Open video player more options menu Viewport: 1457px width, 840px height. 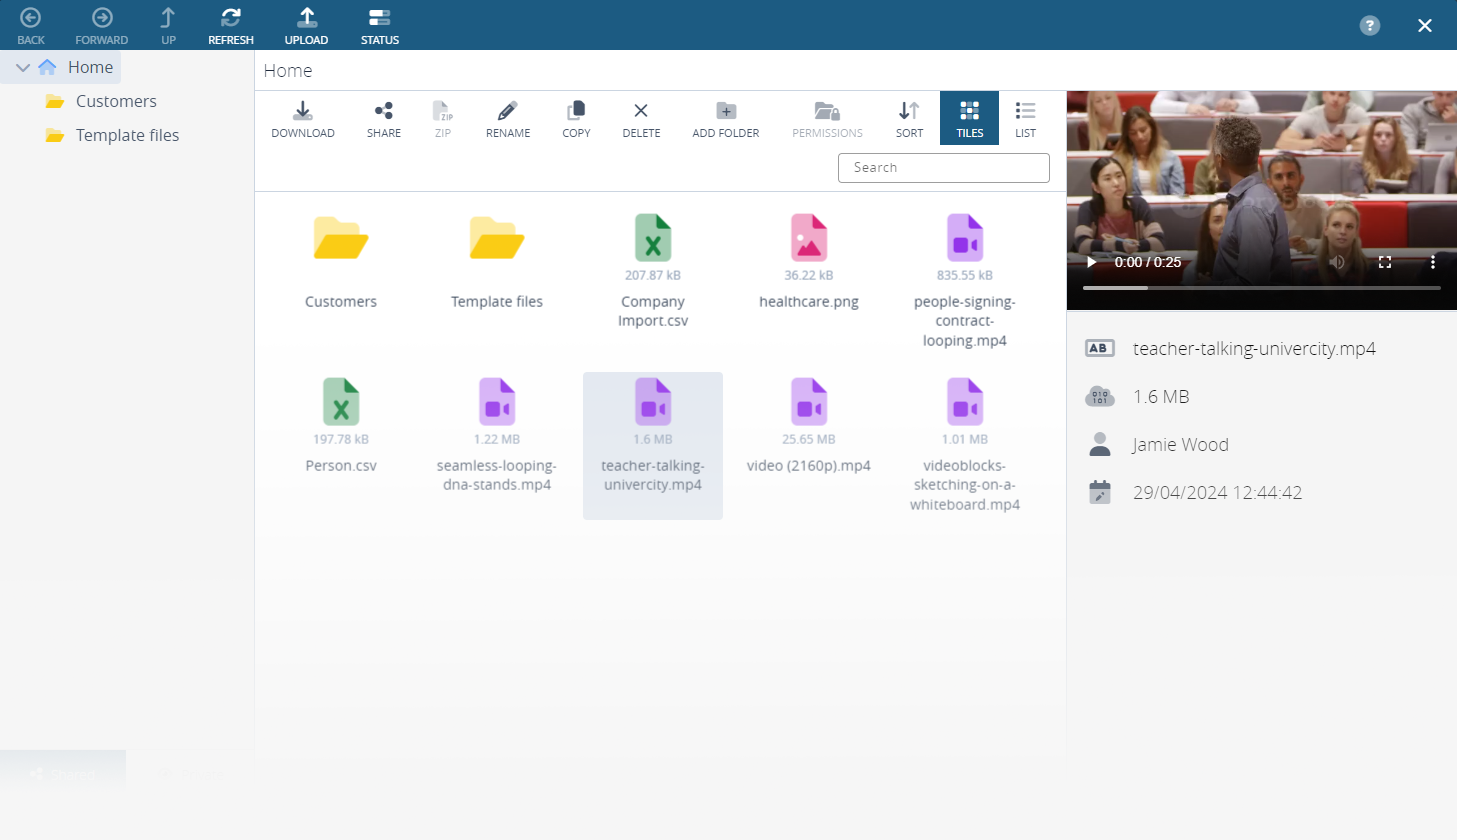coord(1432,262)
